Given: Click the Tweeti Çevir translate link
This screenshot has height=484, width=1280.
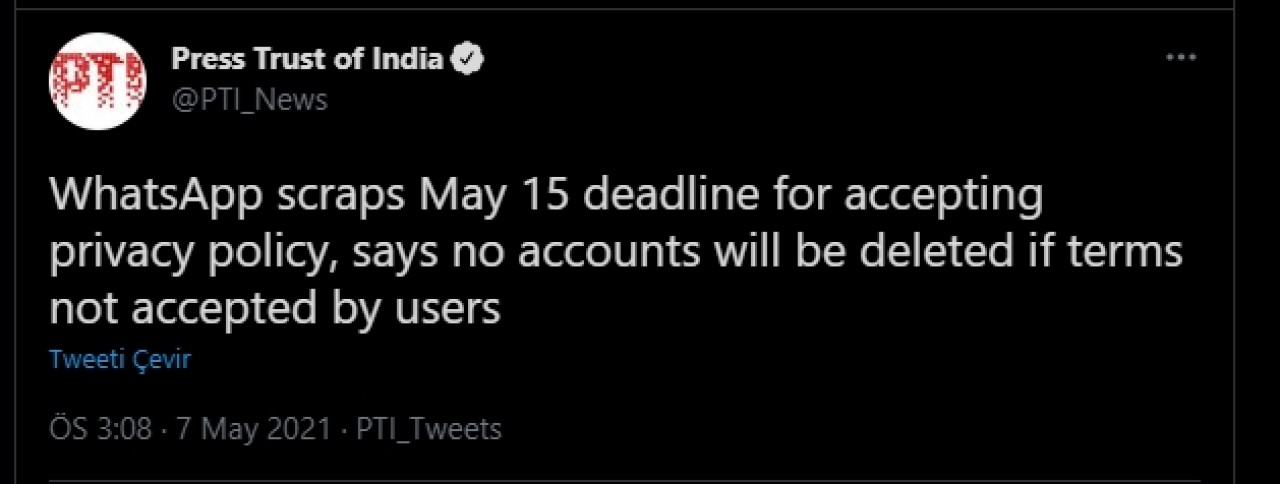Looking at the screenshot, I should coord(120,360).
